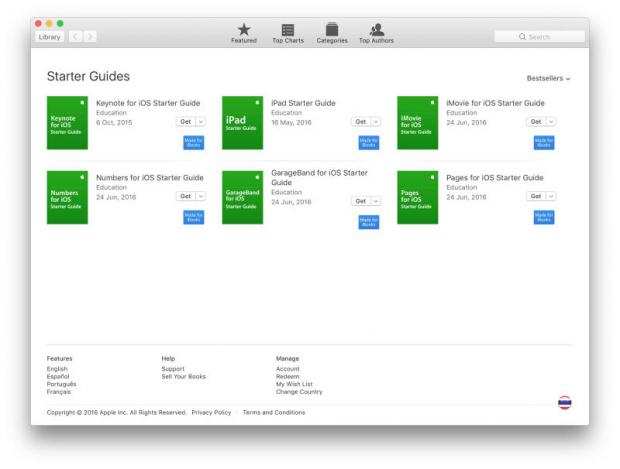This screenshot has width=620, height=469.
Task: Select Español in footer Features
Action: pos(58,376)
